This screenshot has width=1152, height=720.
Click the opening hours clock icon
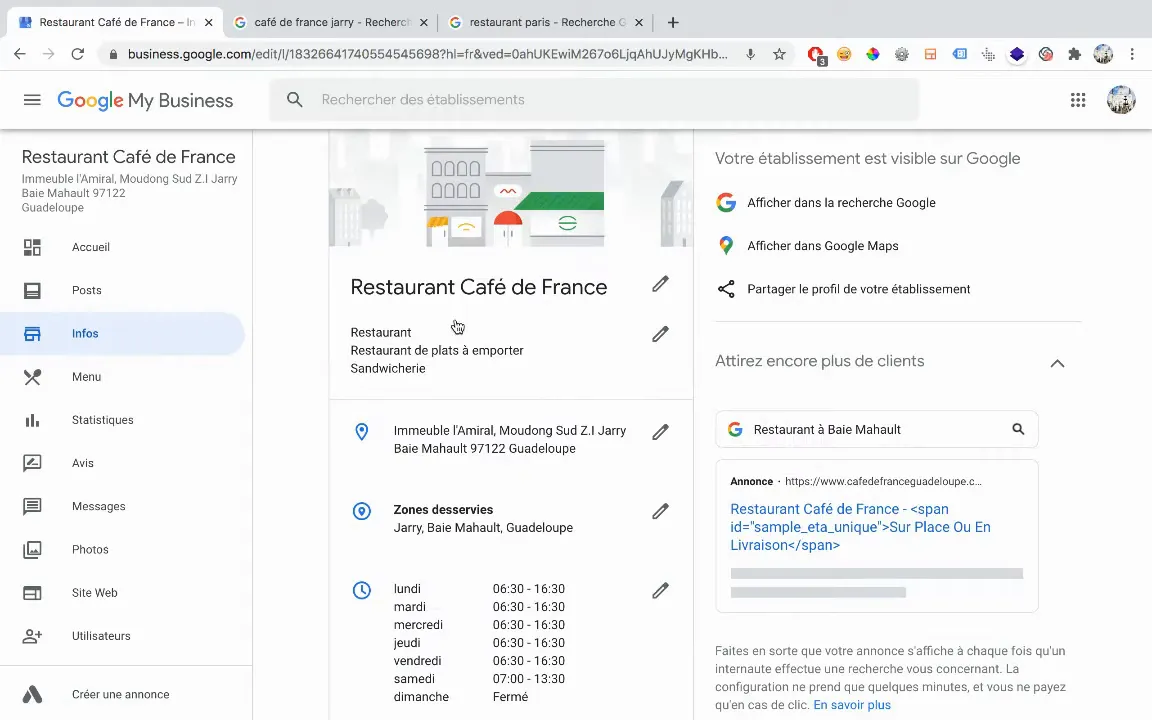pos(361,590)
